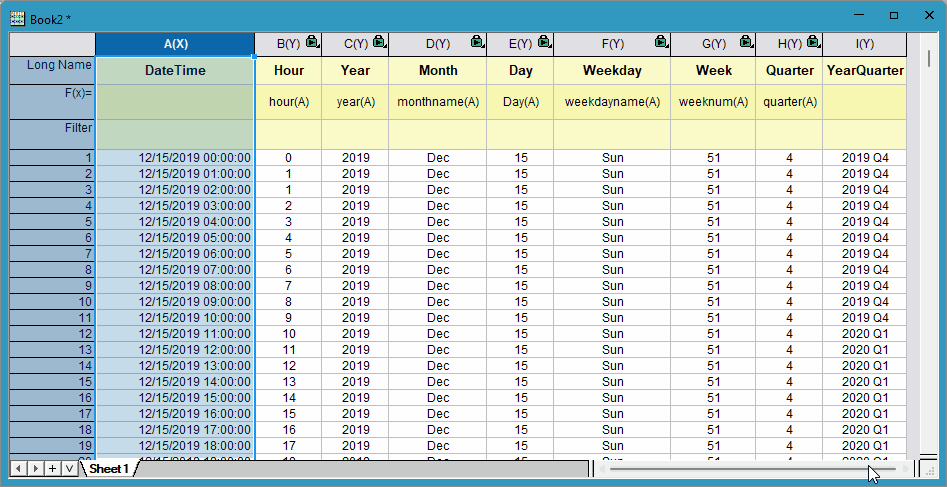Select column A(X) header
Image resolution: width=947 pixels, height=487 pixels.
click(x=175, y=44)
